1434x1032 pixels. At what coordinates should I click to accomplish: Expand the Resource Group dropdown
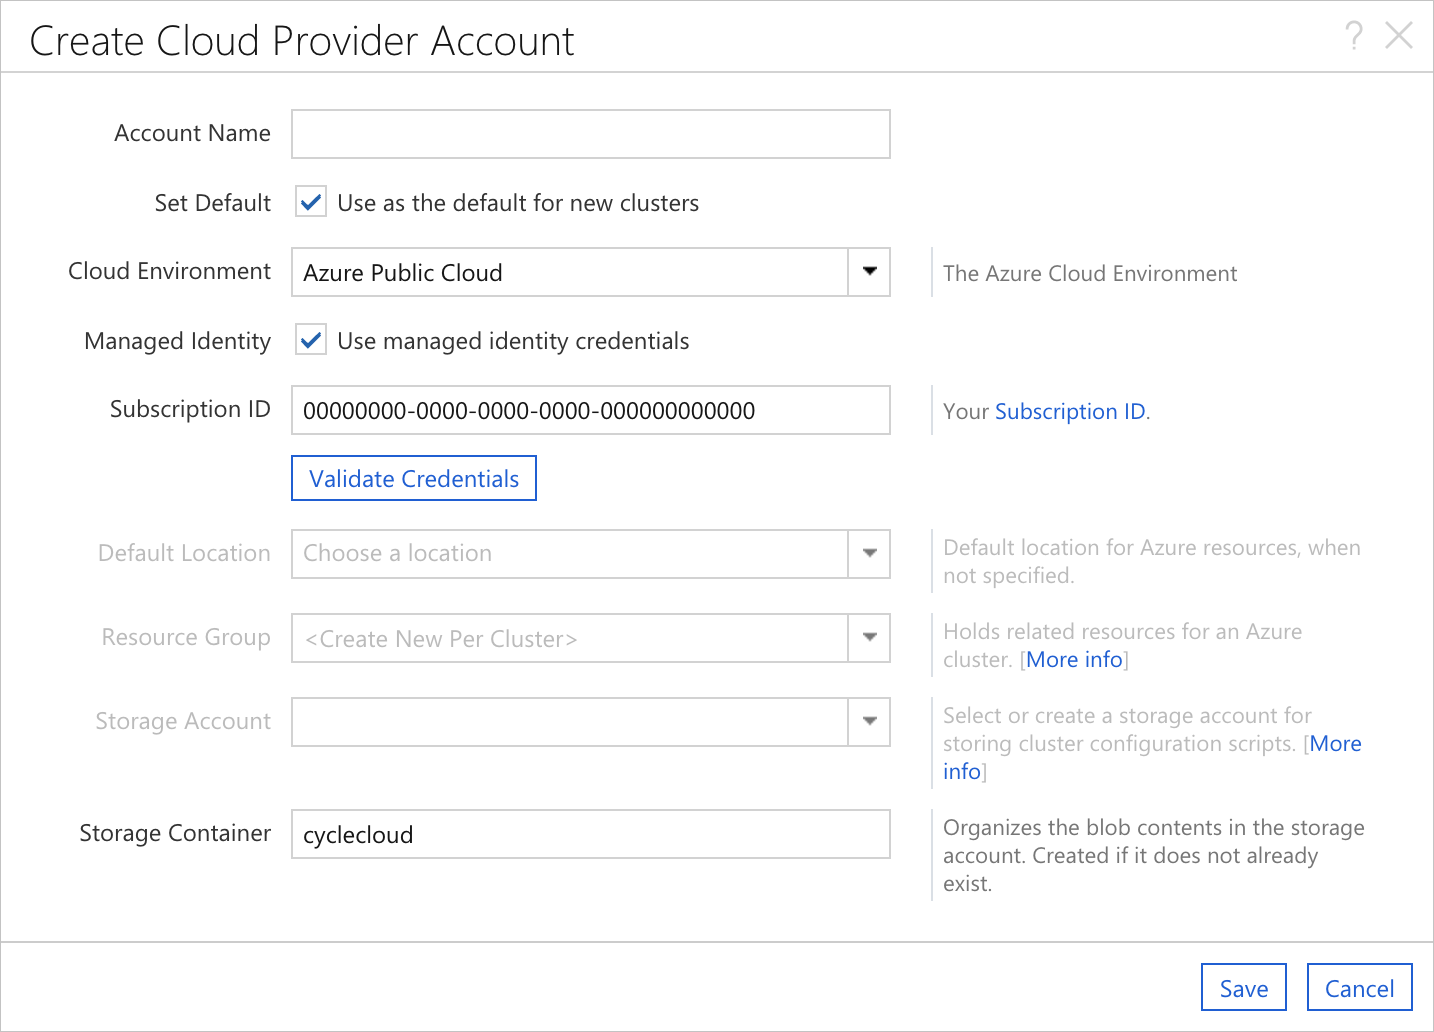pyautogui.click(x=868, y=638)
